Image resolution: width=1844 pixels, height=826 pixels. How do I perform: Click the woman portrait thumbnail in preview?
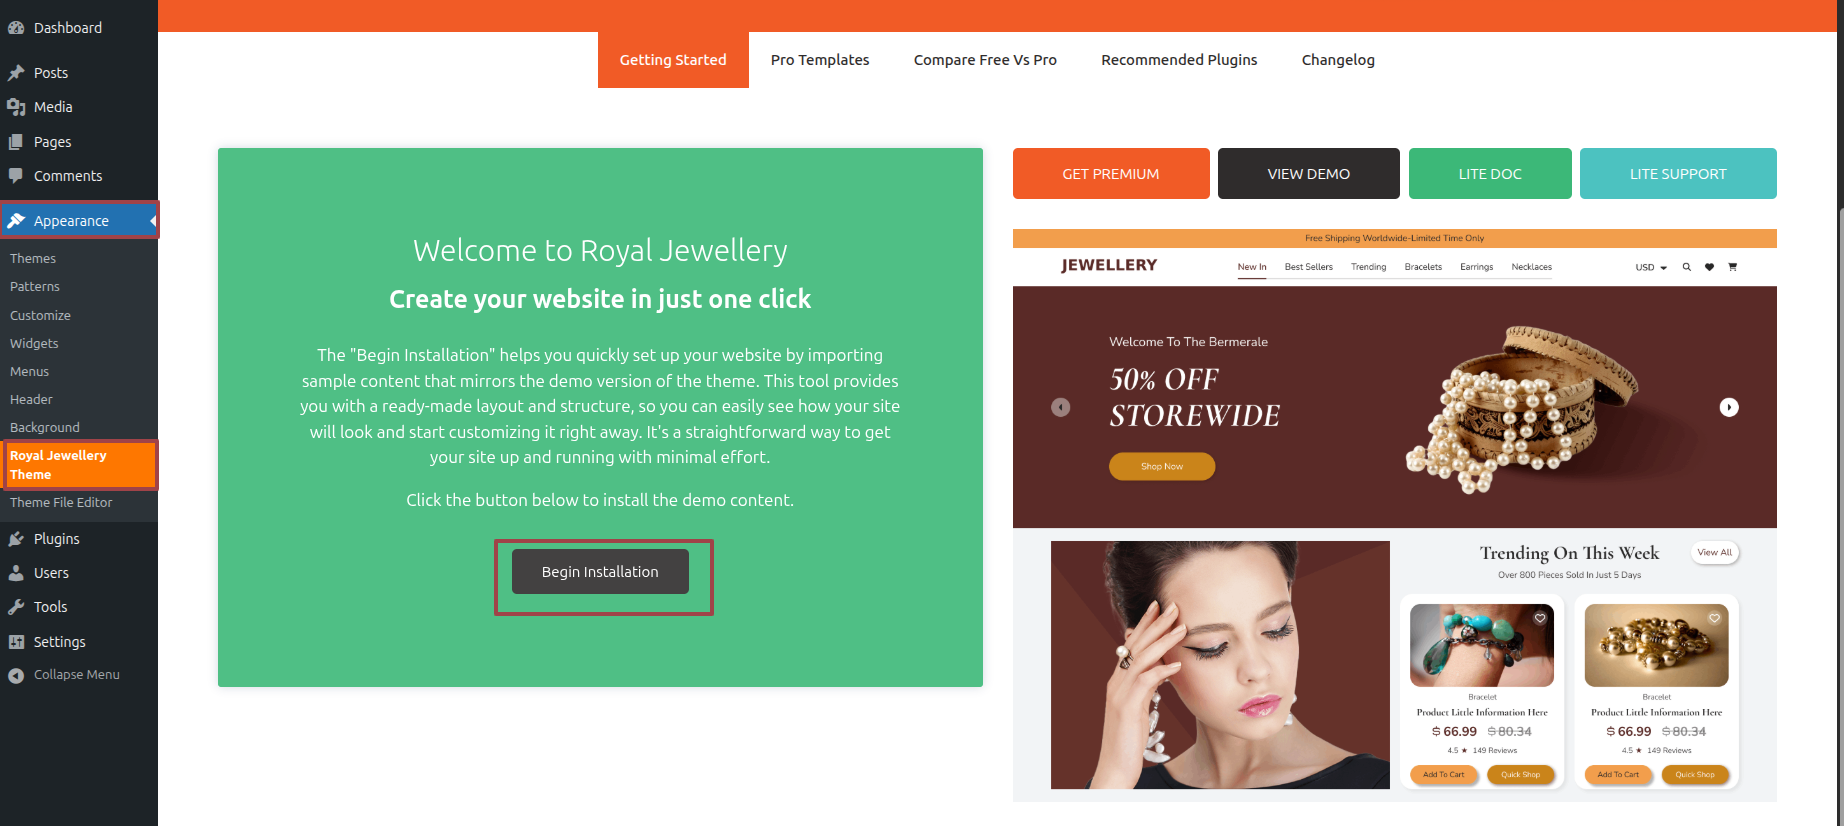click(x=1220, y=665)
